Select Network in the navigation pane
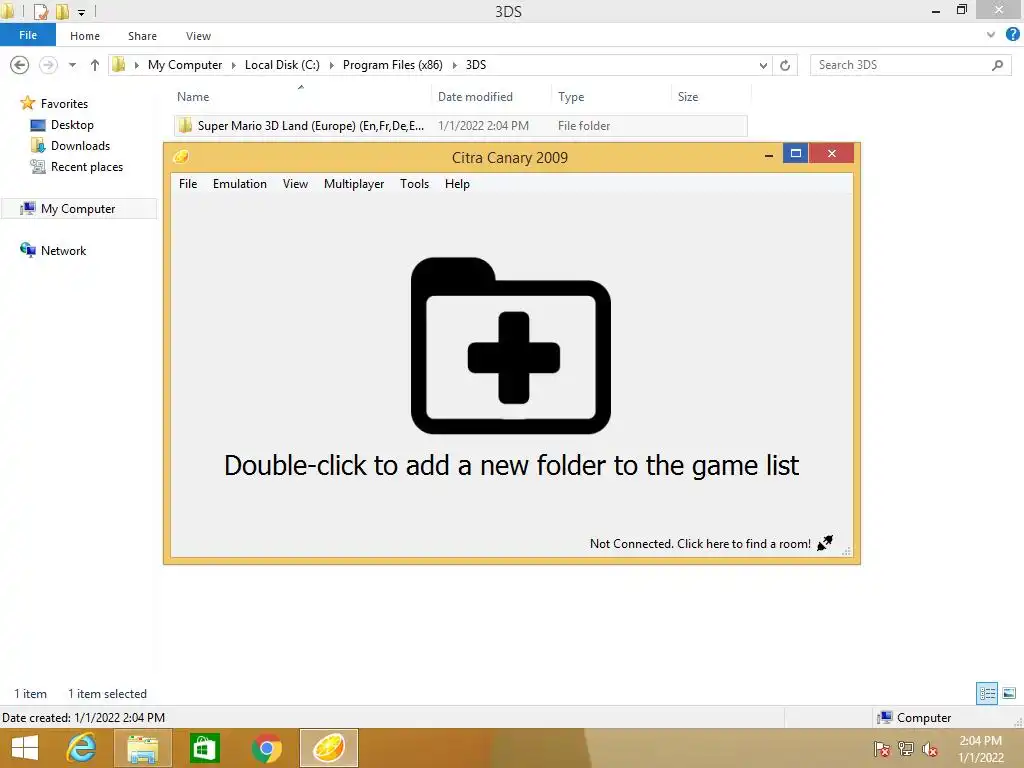 coord(63,251)
